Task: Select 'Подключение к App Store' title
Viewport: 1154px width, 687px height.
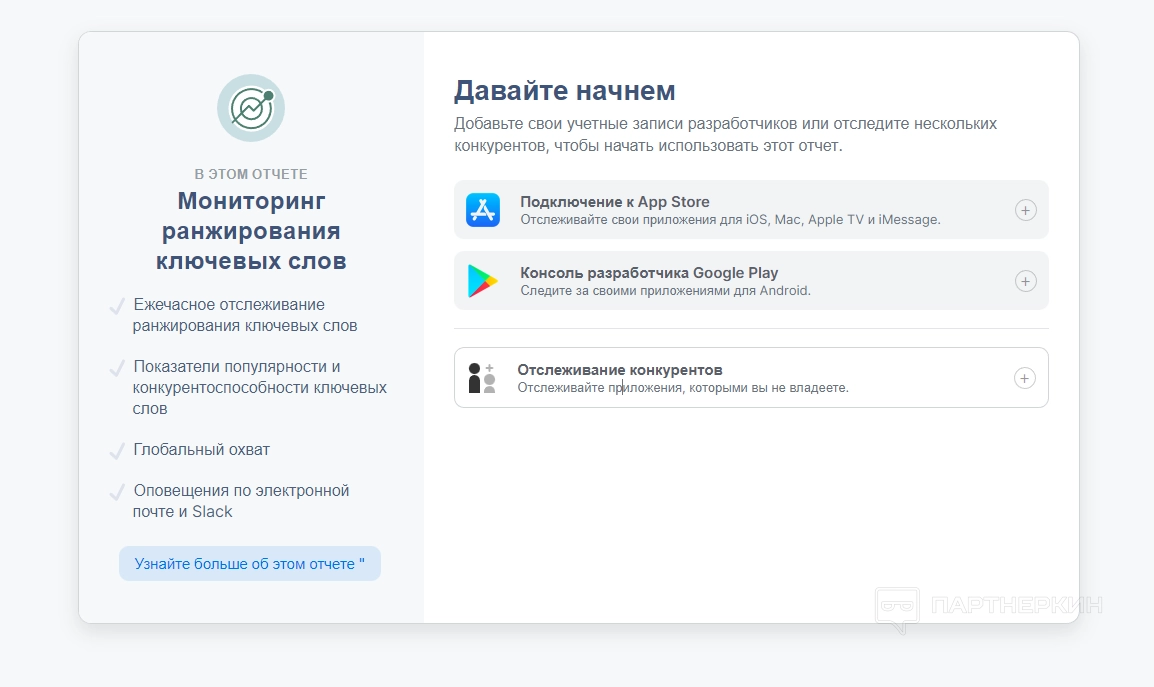Action: [x=615, y=202]
